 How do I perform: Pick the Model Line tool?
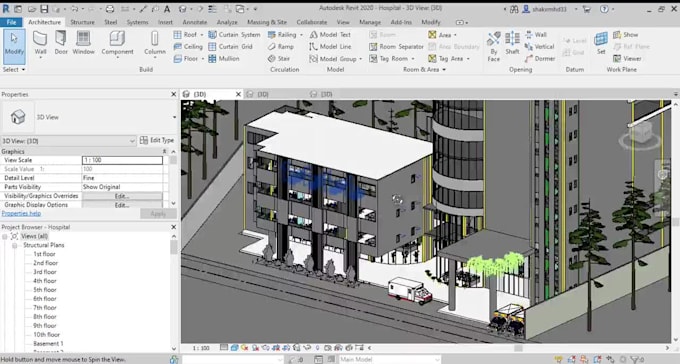[x=330, y=46]
